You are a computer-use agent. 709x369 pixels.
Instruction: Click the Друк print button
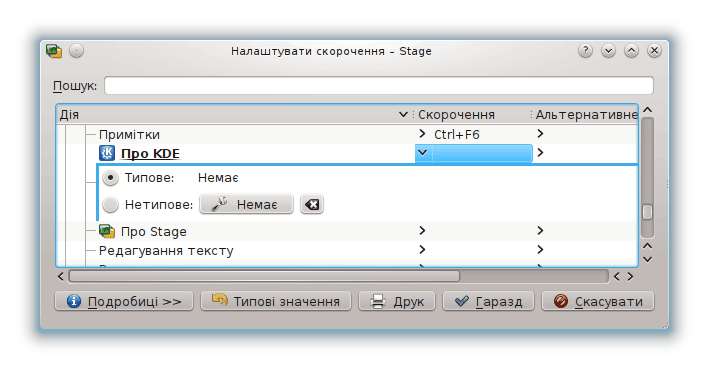pyautogui.click(x=397, y=301)
